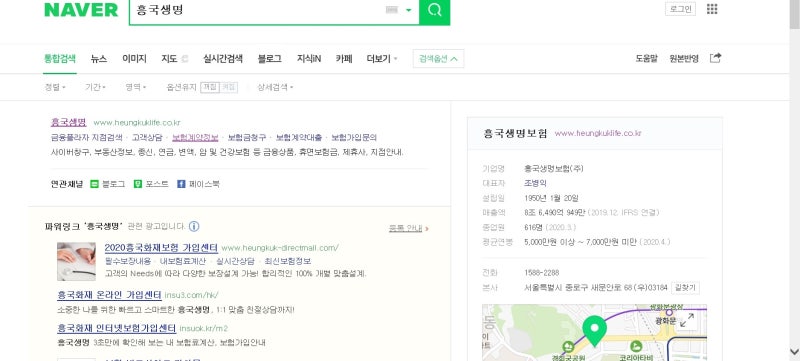Open the 보험계약정보 sublink
Image resolution: width=800 pixels, height=361 pixels.
click(195, 138)
